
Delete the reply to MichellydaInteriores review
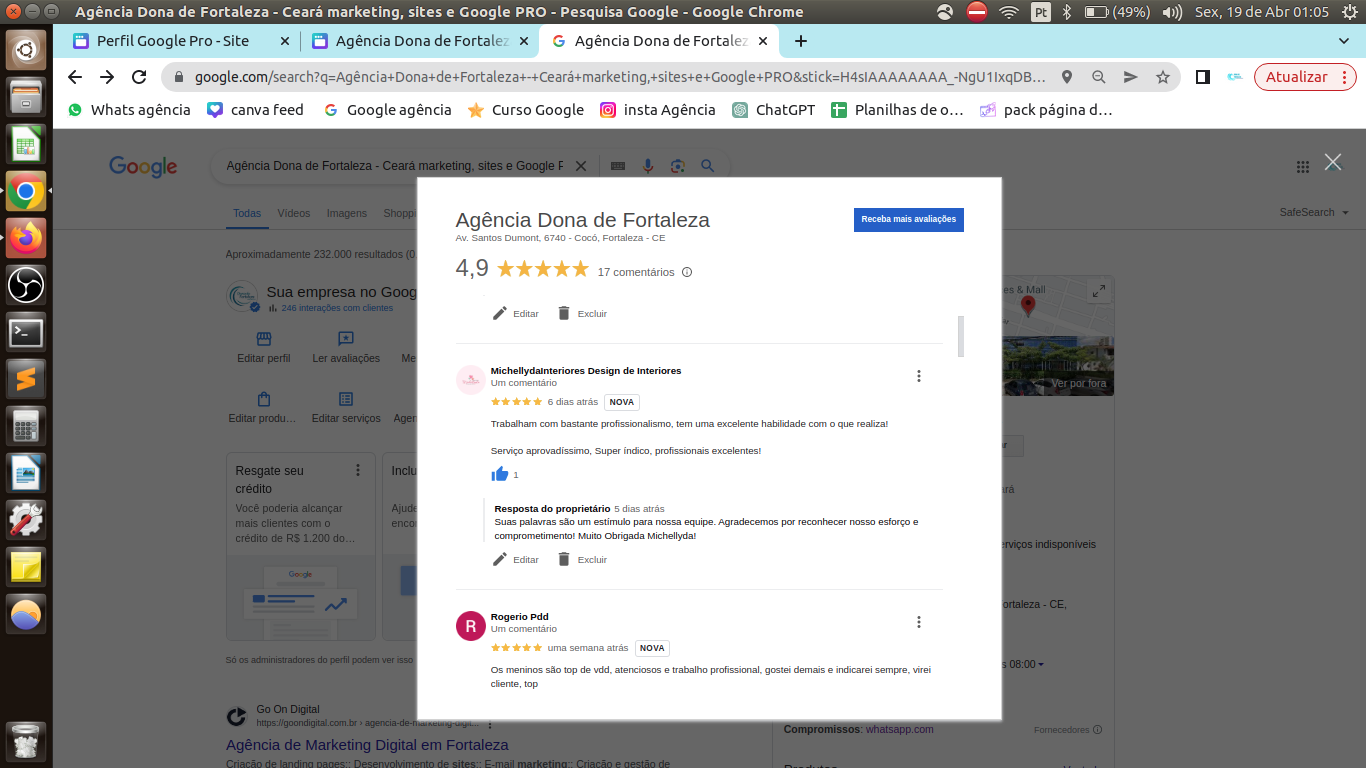[x=582, y=560]
